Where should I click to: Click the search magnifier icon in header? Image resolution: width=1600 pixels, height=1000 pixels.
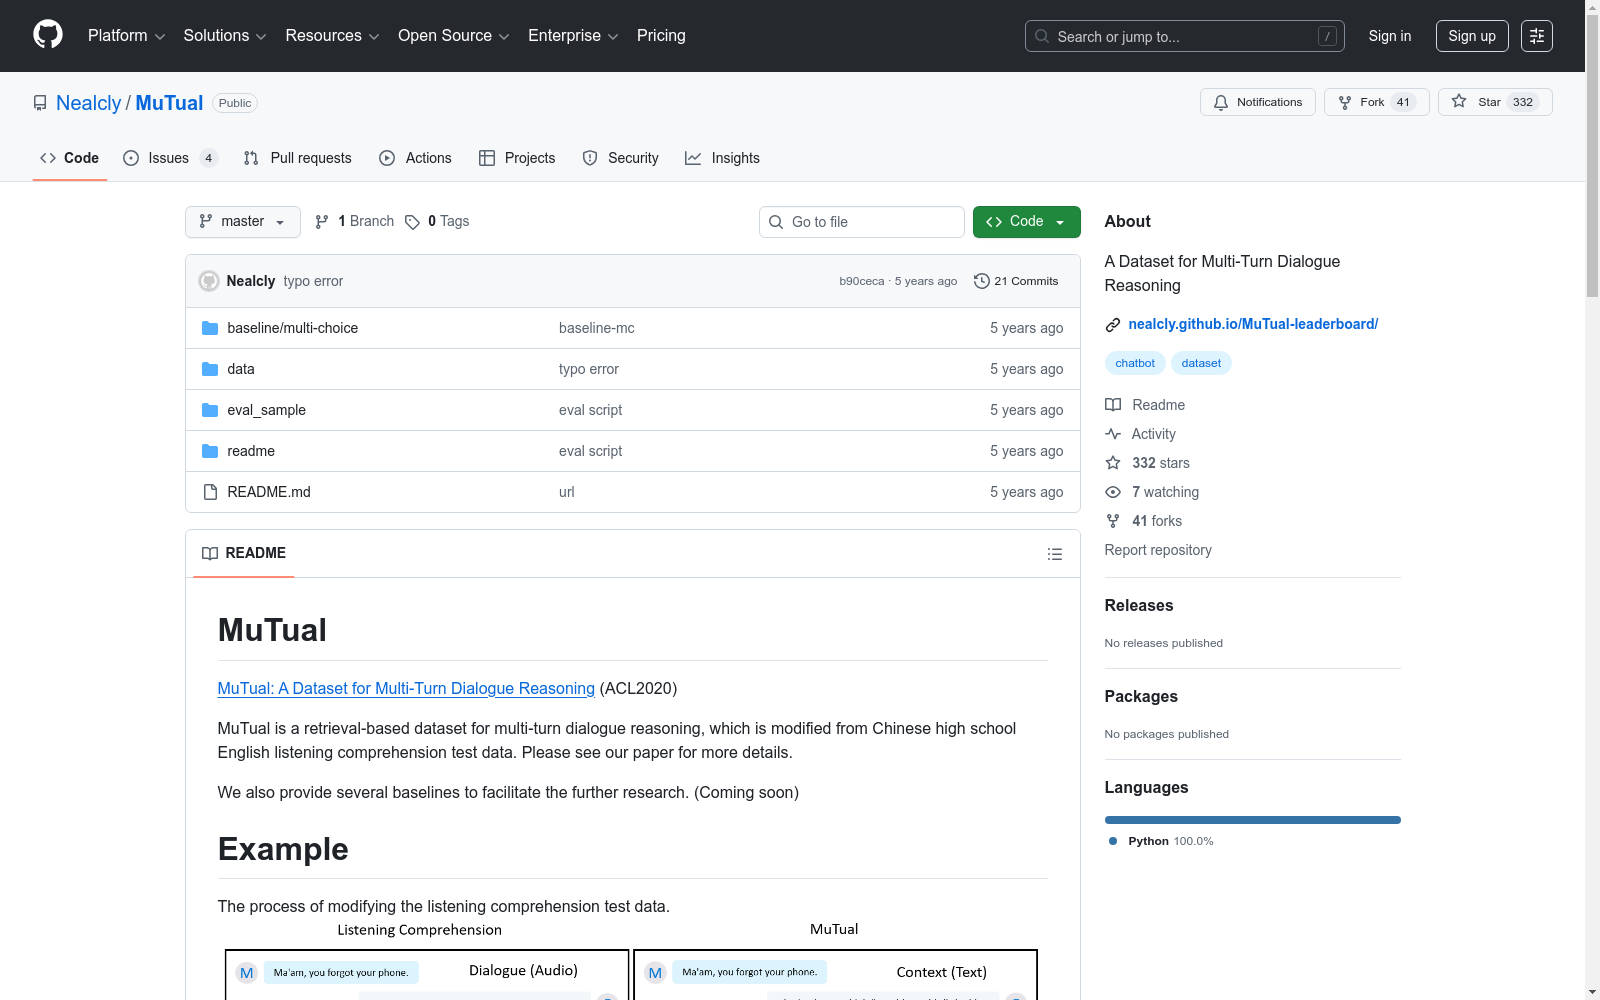point(1042,36)
